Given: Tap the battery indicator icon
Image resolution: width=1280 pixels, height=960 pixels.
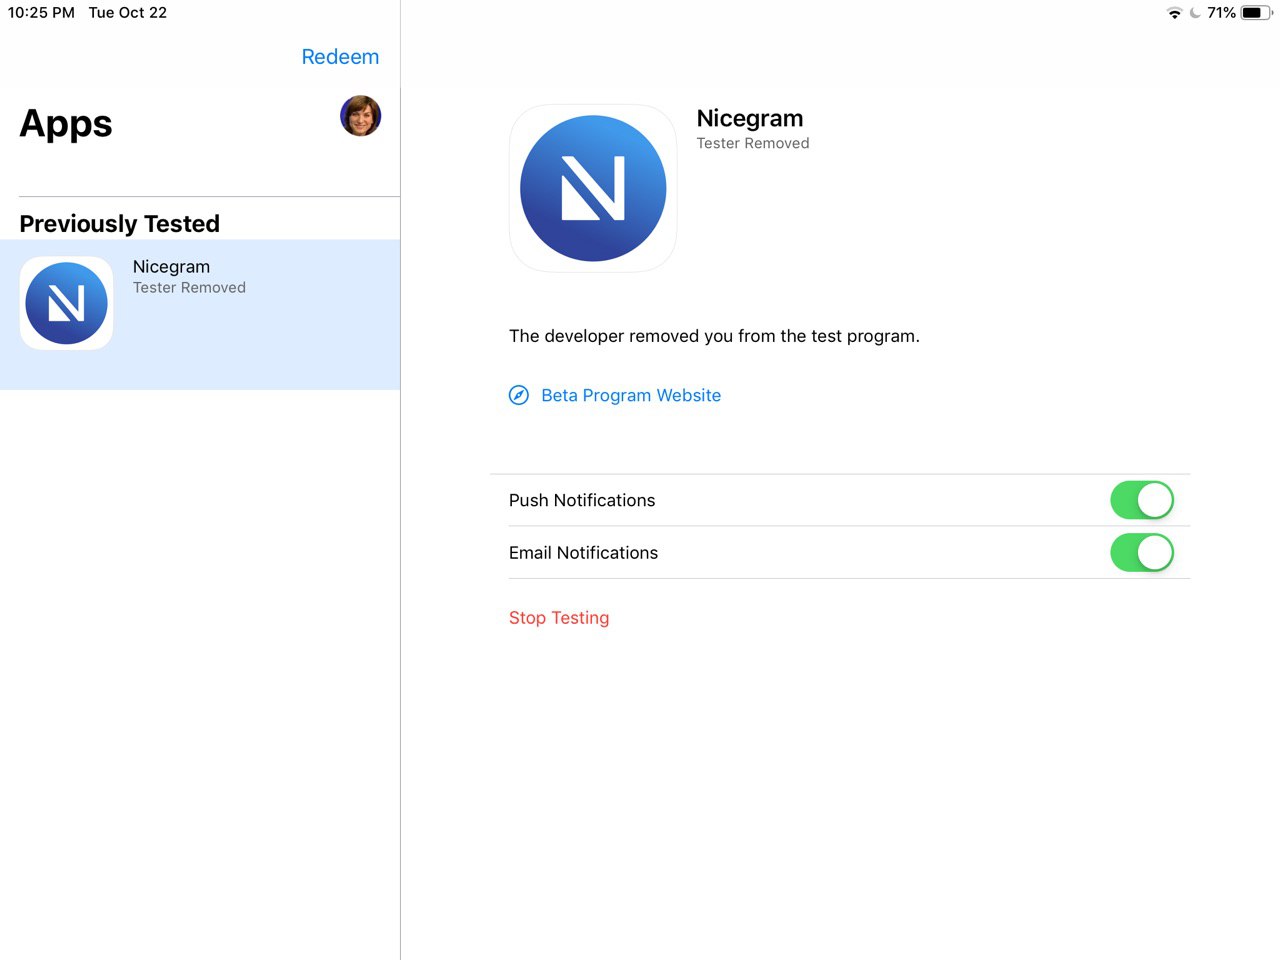Looking at the screenshot, I should pyautogui.click(x=1257, y=13).
